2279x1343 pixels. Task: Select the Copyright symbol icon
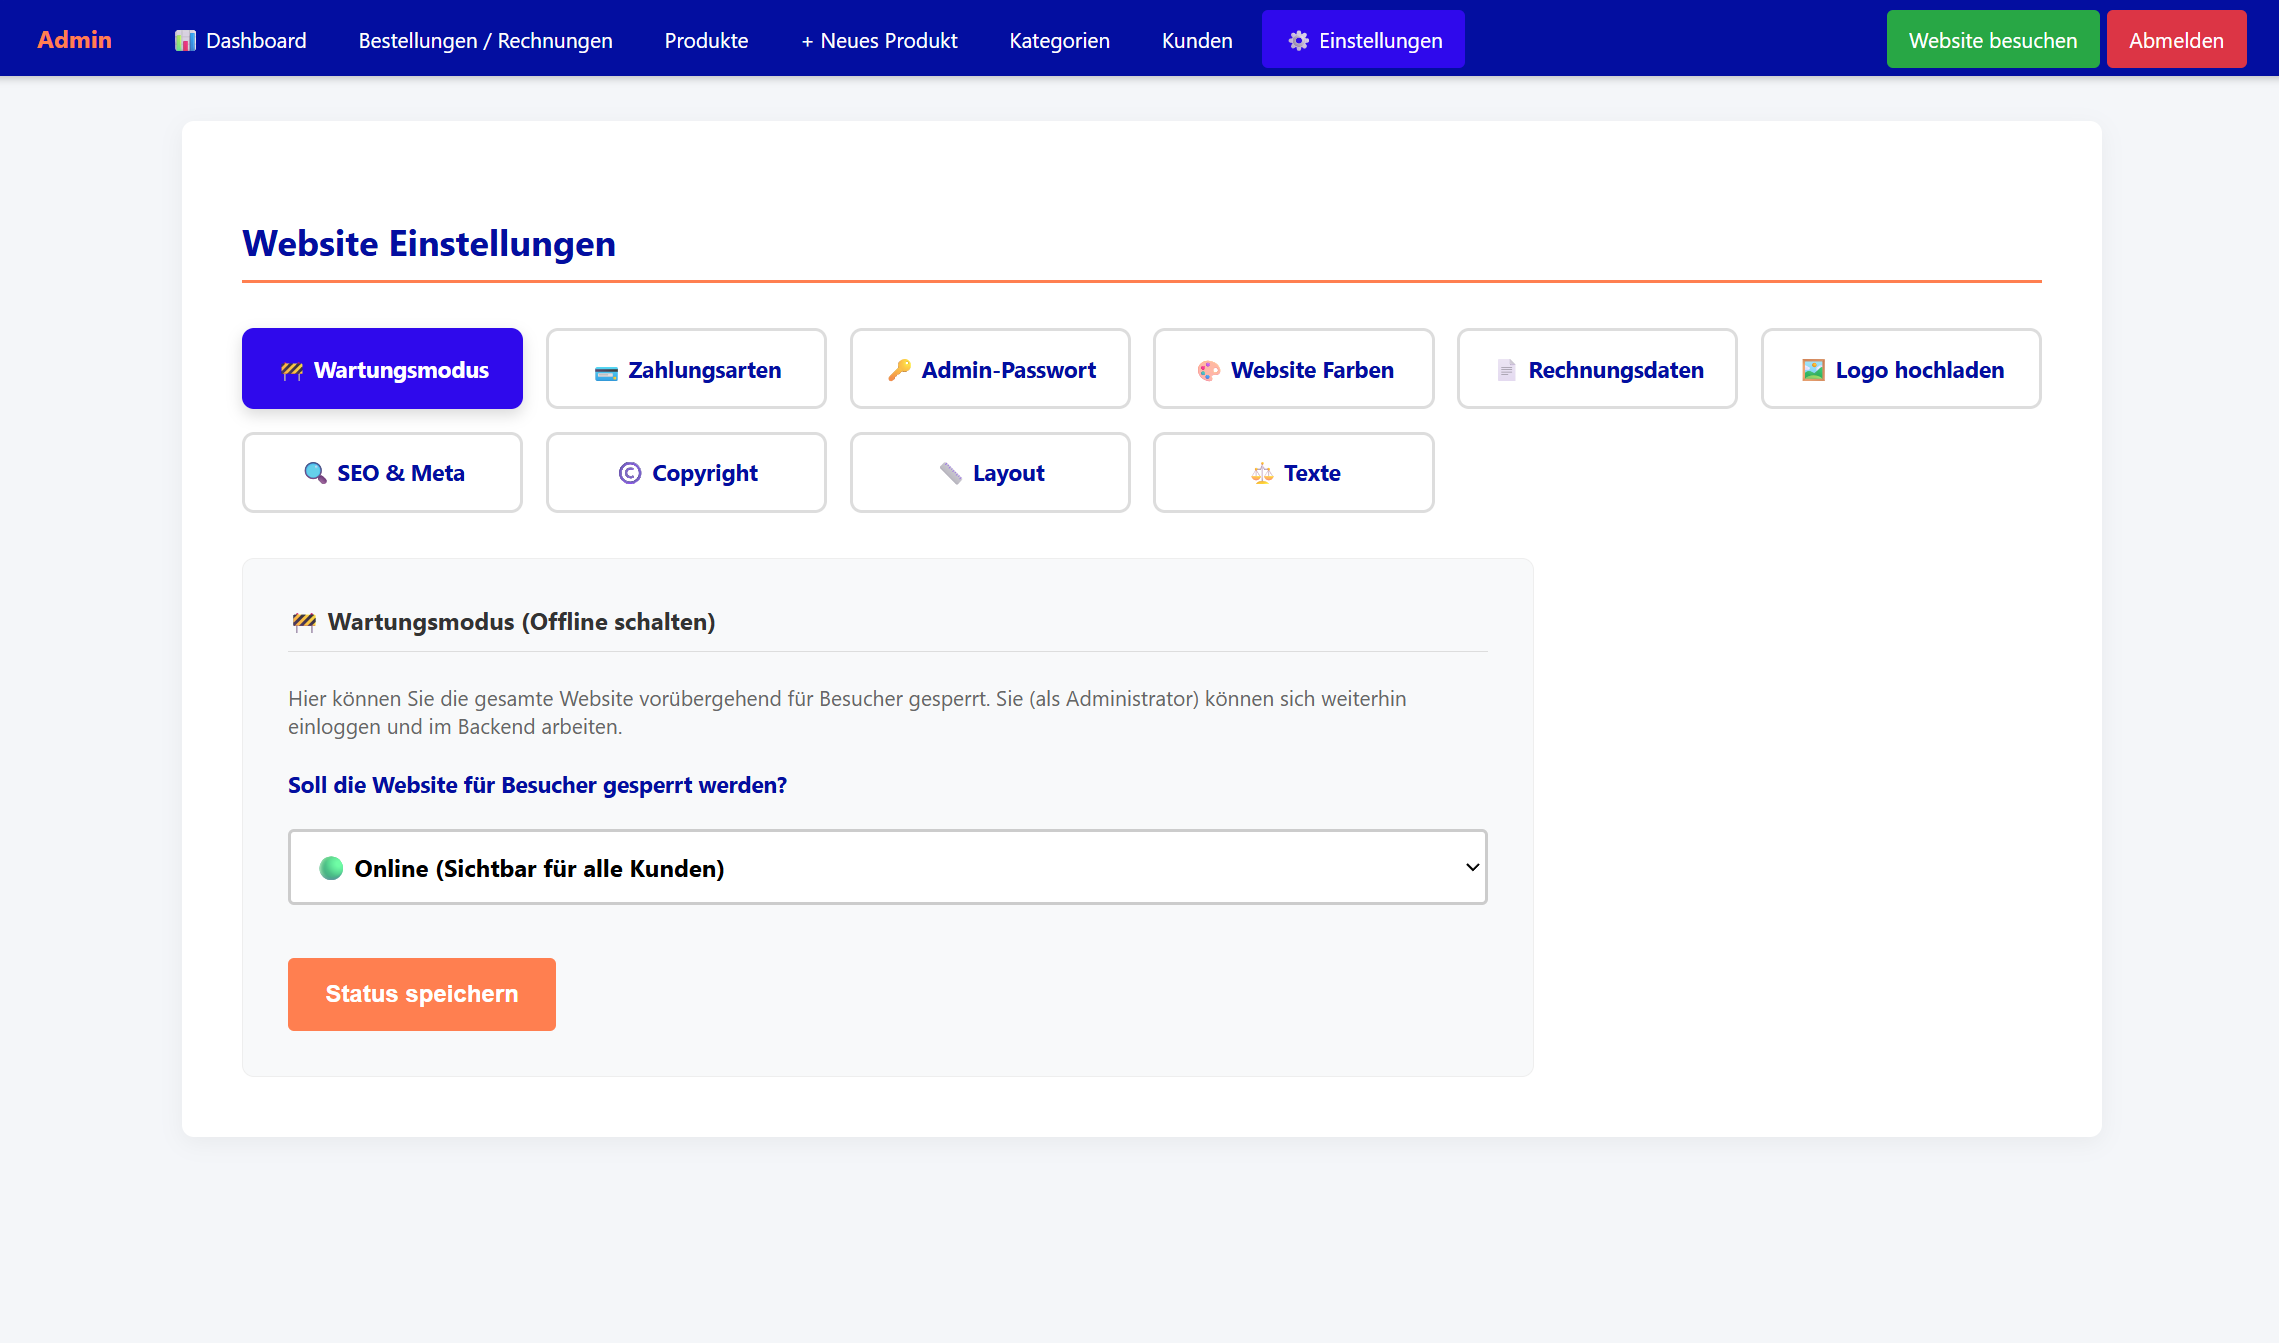tap(629, 473)
